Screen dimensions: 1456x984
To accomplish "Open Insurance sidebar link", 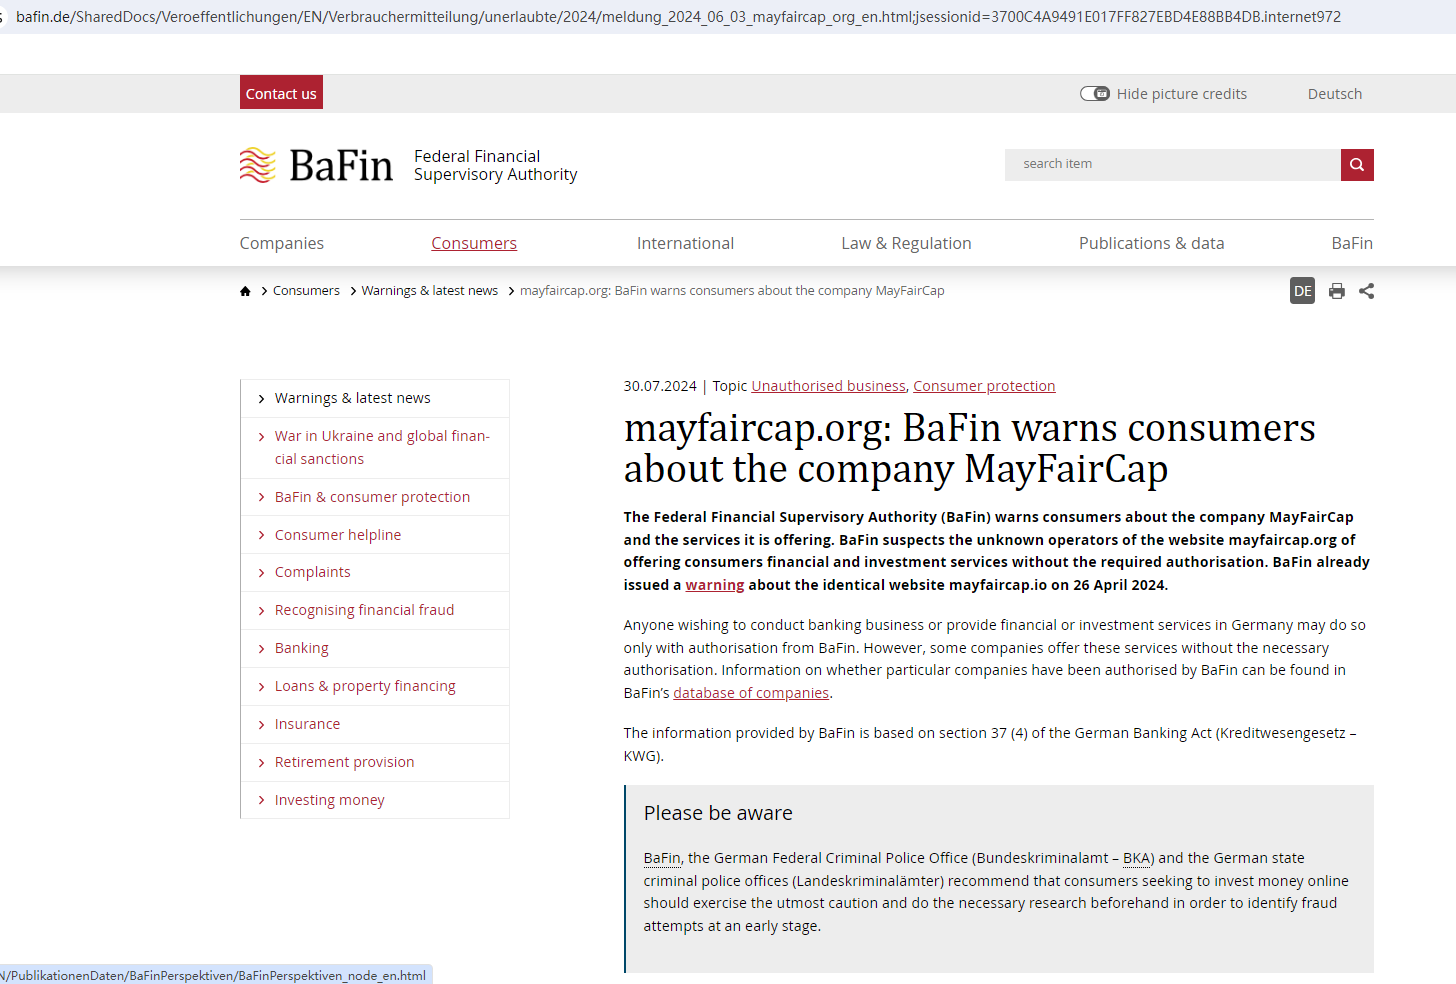I will point(307,724).
